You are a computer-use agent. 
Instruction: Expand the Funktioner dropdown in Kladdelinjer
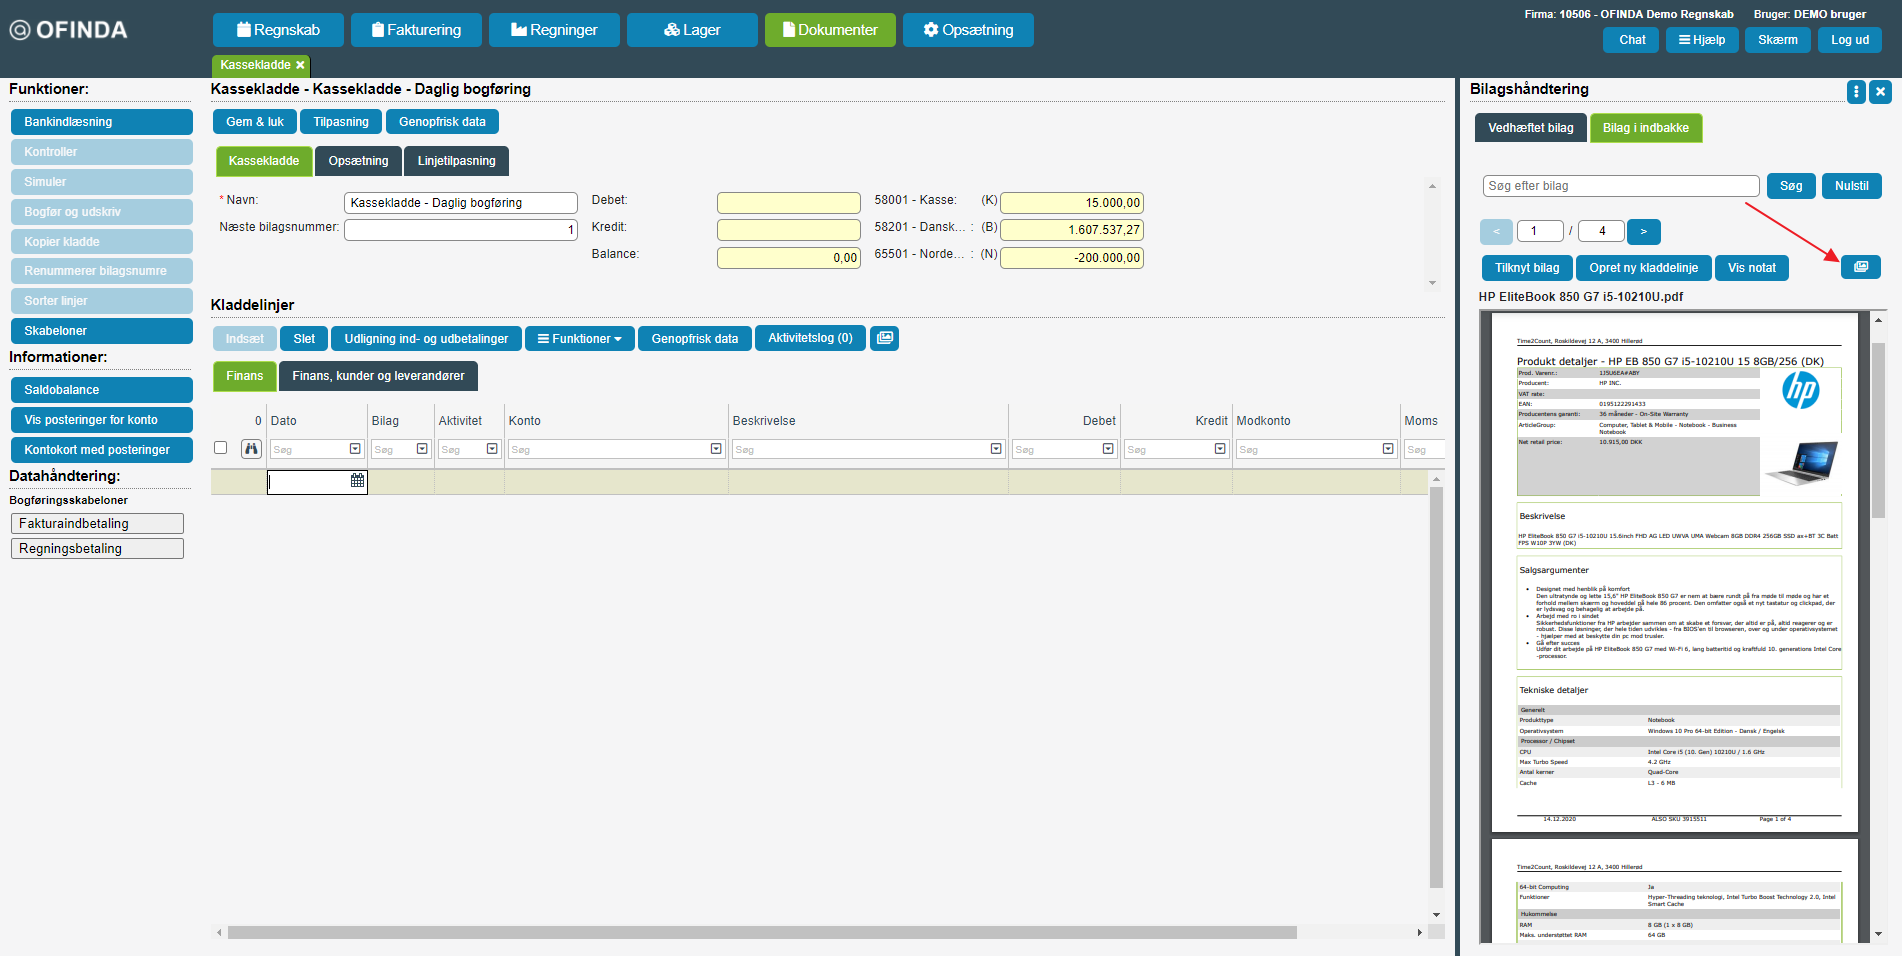point(580,339)
